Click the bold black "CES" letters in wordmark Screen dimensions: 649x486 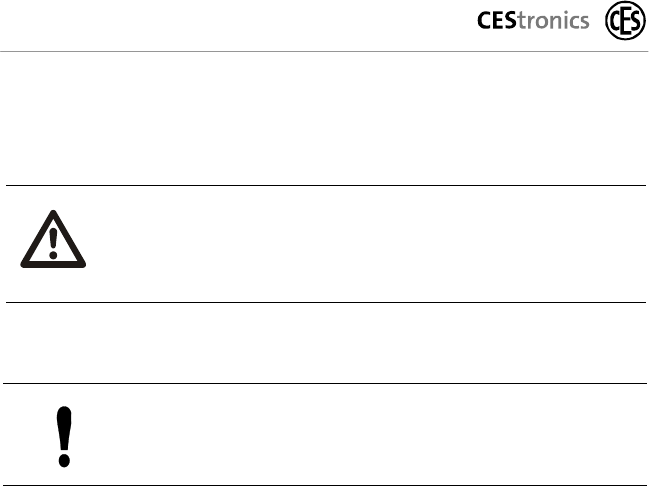click(497, 20)
